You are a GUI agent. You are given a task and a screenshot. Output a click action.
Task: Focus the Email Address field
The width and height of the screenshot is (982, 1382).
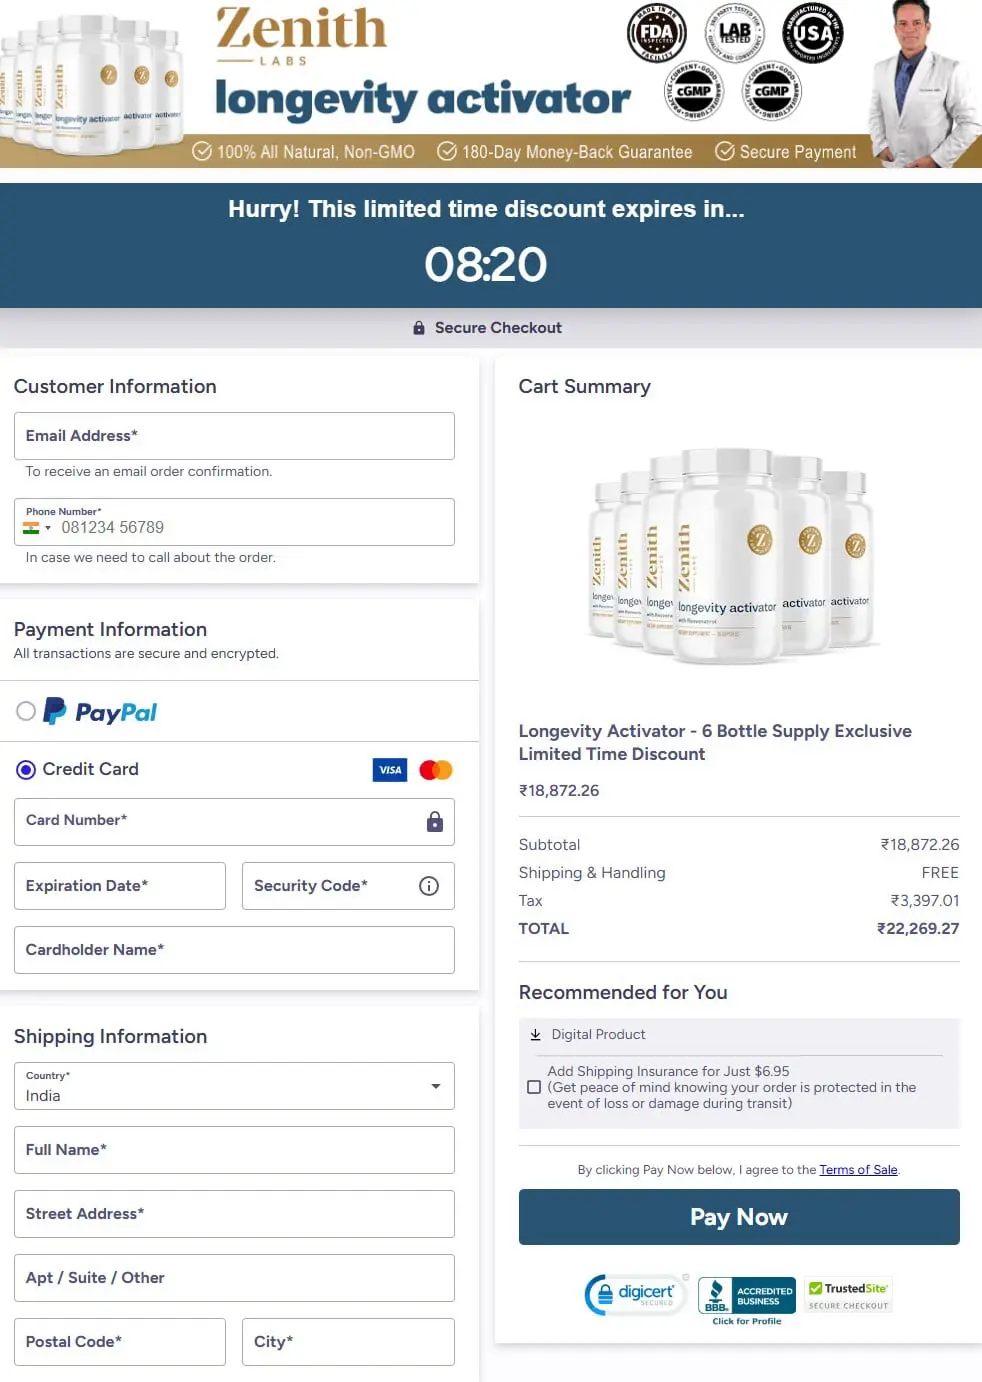coord(234,436)
